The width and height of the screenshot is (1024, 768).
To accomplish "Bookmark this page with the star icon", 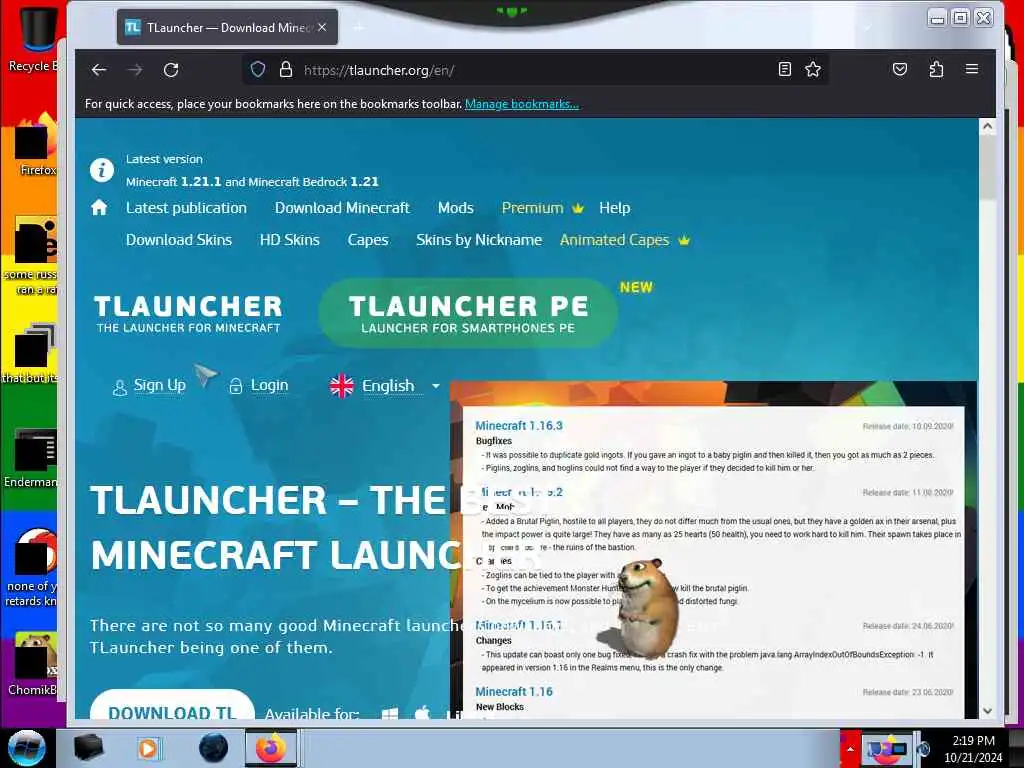I will coord(813,69).
